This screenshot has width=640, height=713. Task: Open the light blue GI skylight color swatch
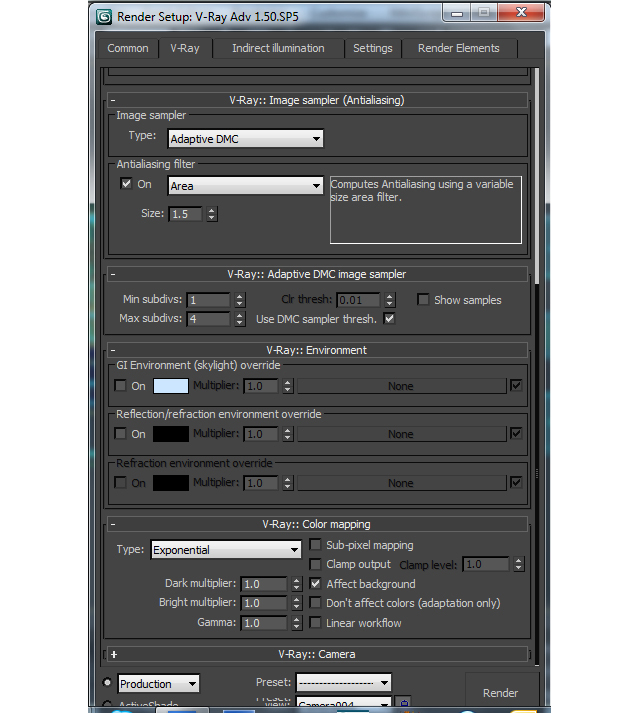(171, 386)
